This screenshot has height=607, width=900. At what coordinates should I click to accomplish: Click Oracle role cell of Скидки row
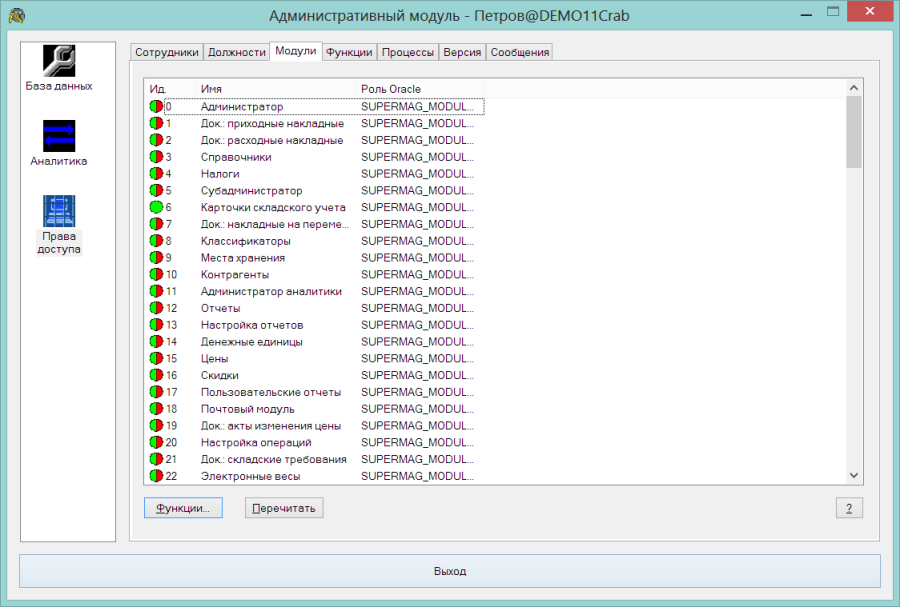[x=417, y=375]
